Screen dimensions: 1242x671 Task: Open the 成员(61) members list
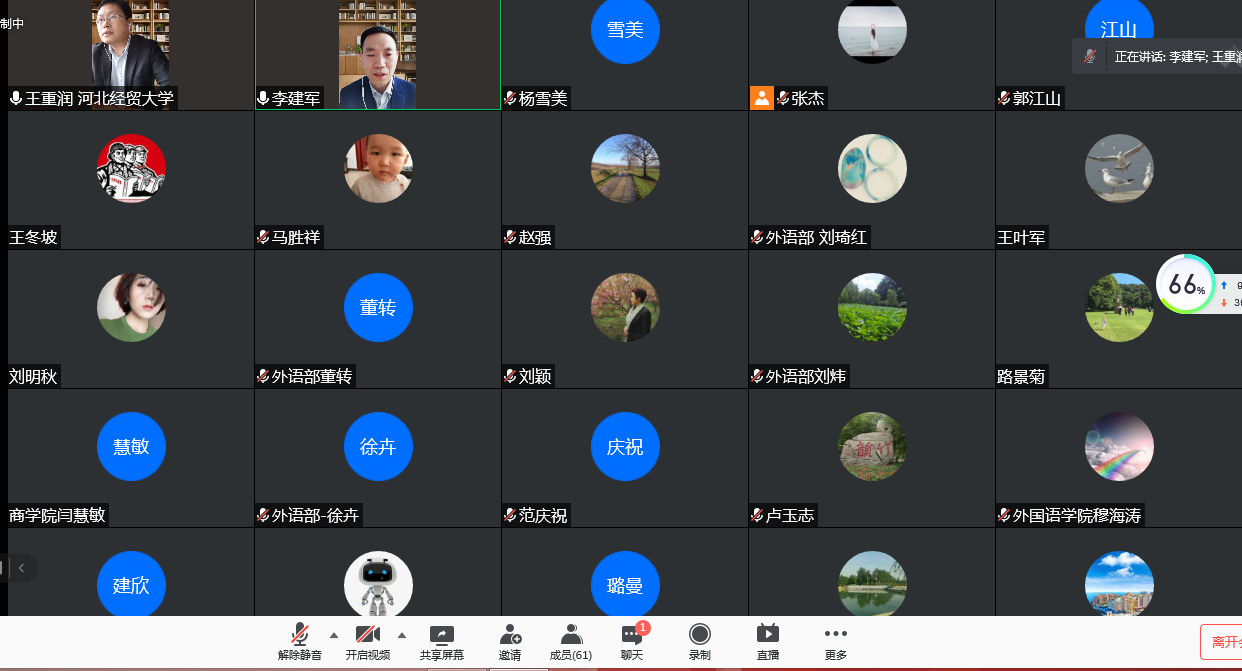[x=571, y=642]
